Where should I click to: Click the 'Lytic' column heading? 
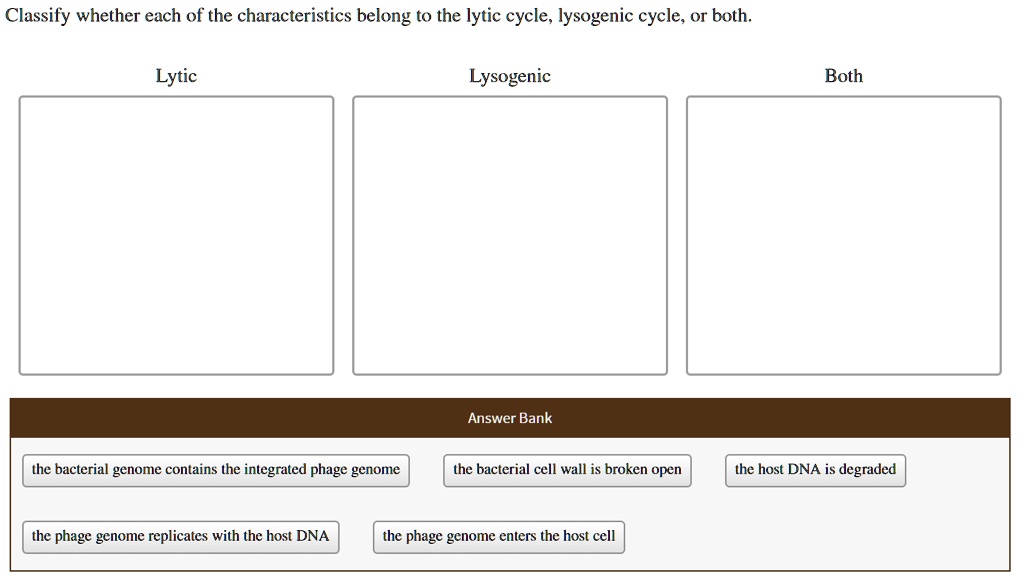pos(176,75)
